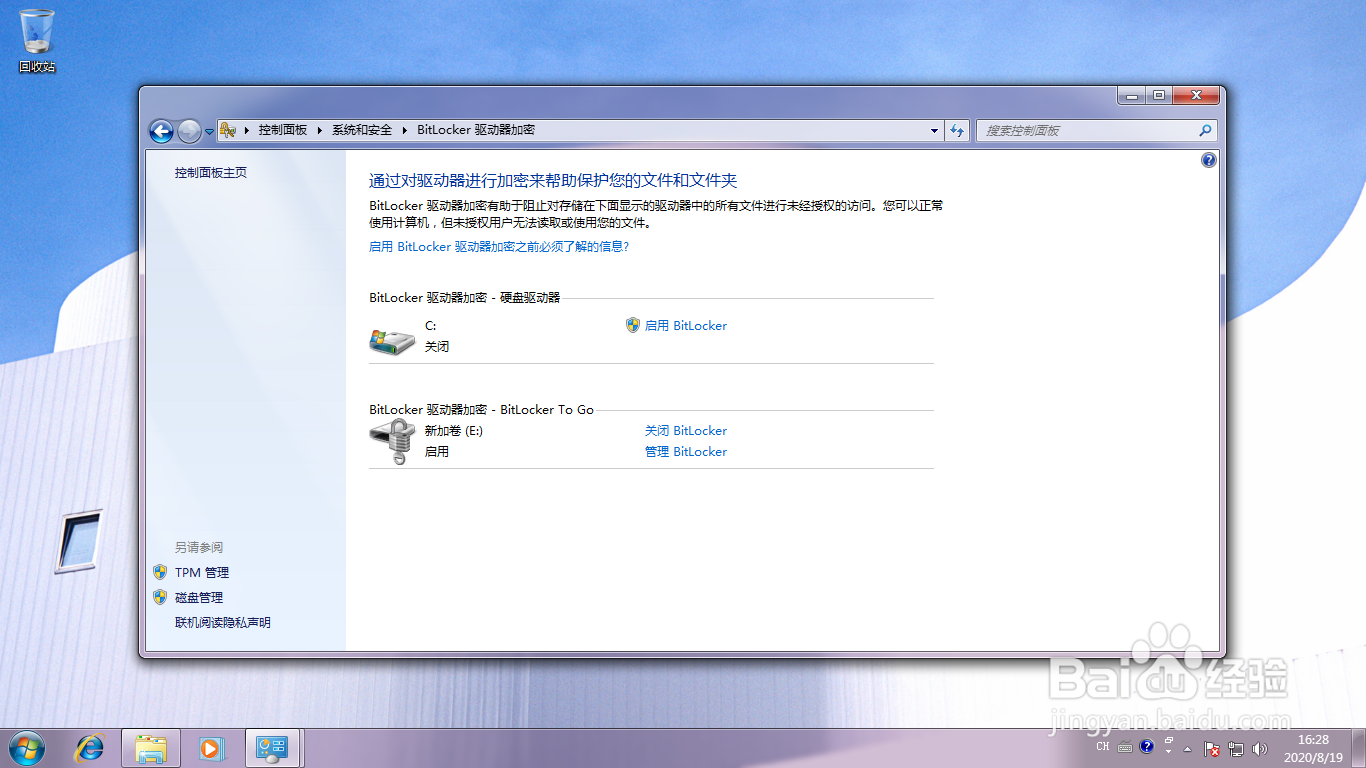Open the language bar options arrow
Screen dimensions: 1366x768
[x=1169, y=752]
